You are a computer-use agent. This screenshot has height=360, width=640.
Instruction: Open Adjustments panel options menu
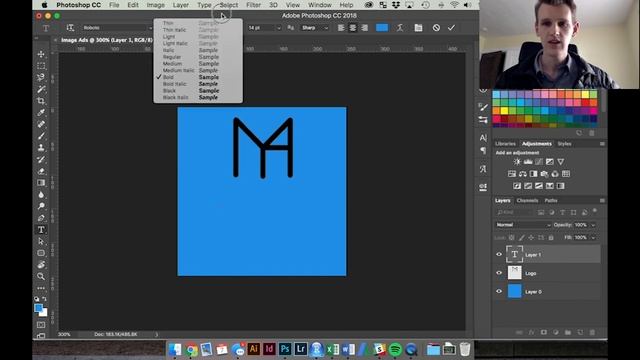click(x=602, y=144)
